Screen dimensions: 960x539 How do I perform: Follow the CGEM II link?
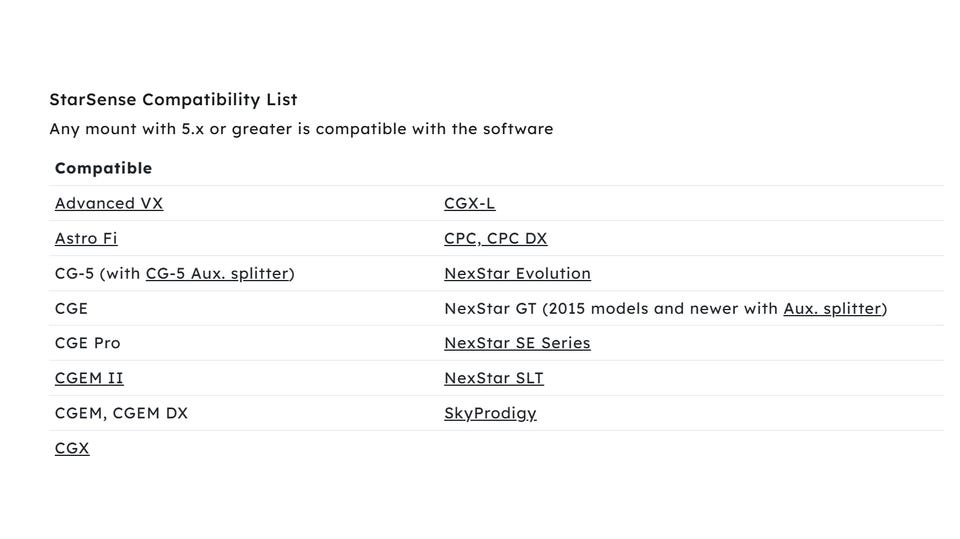[89, 378]
